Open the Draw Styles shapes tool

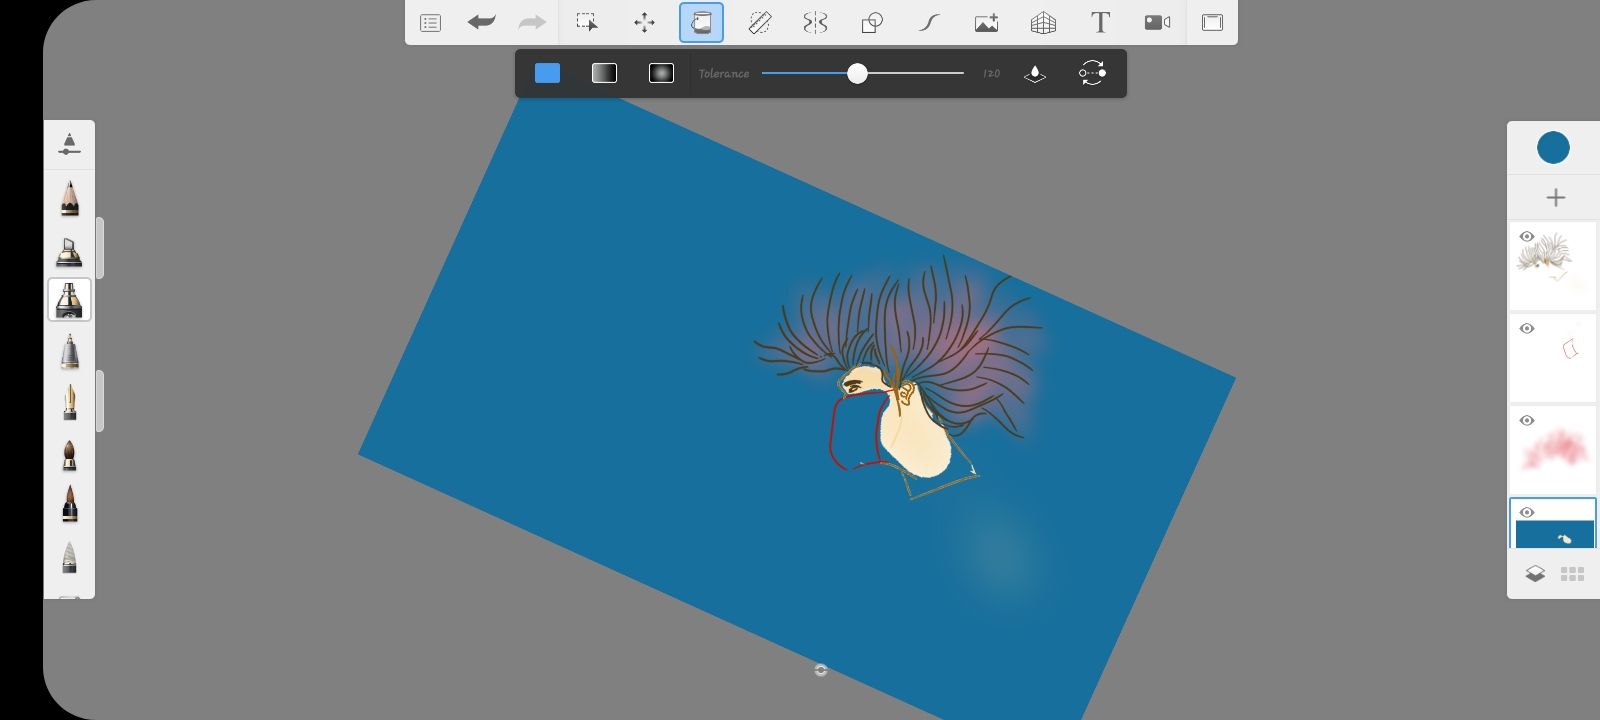pyautogui.click(x=872, y=23)
